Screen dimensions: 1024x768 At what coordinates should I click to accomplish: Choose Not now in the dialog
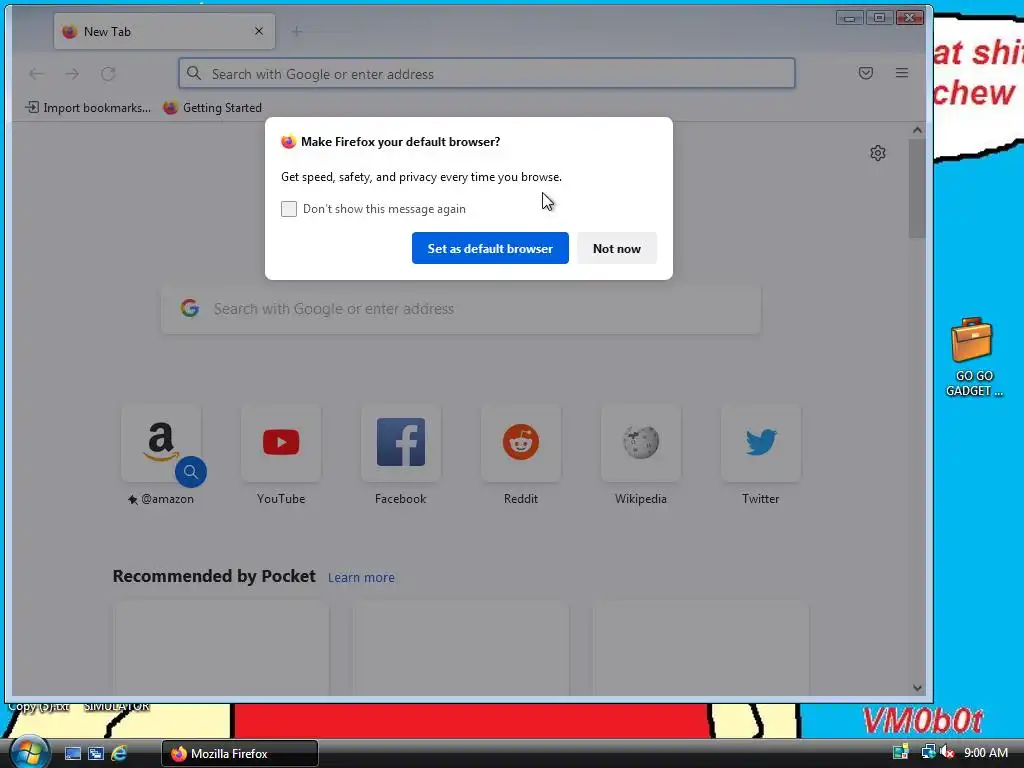click(616, 248)
